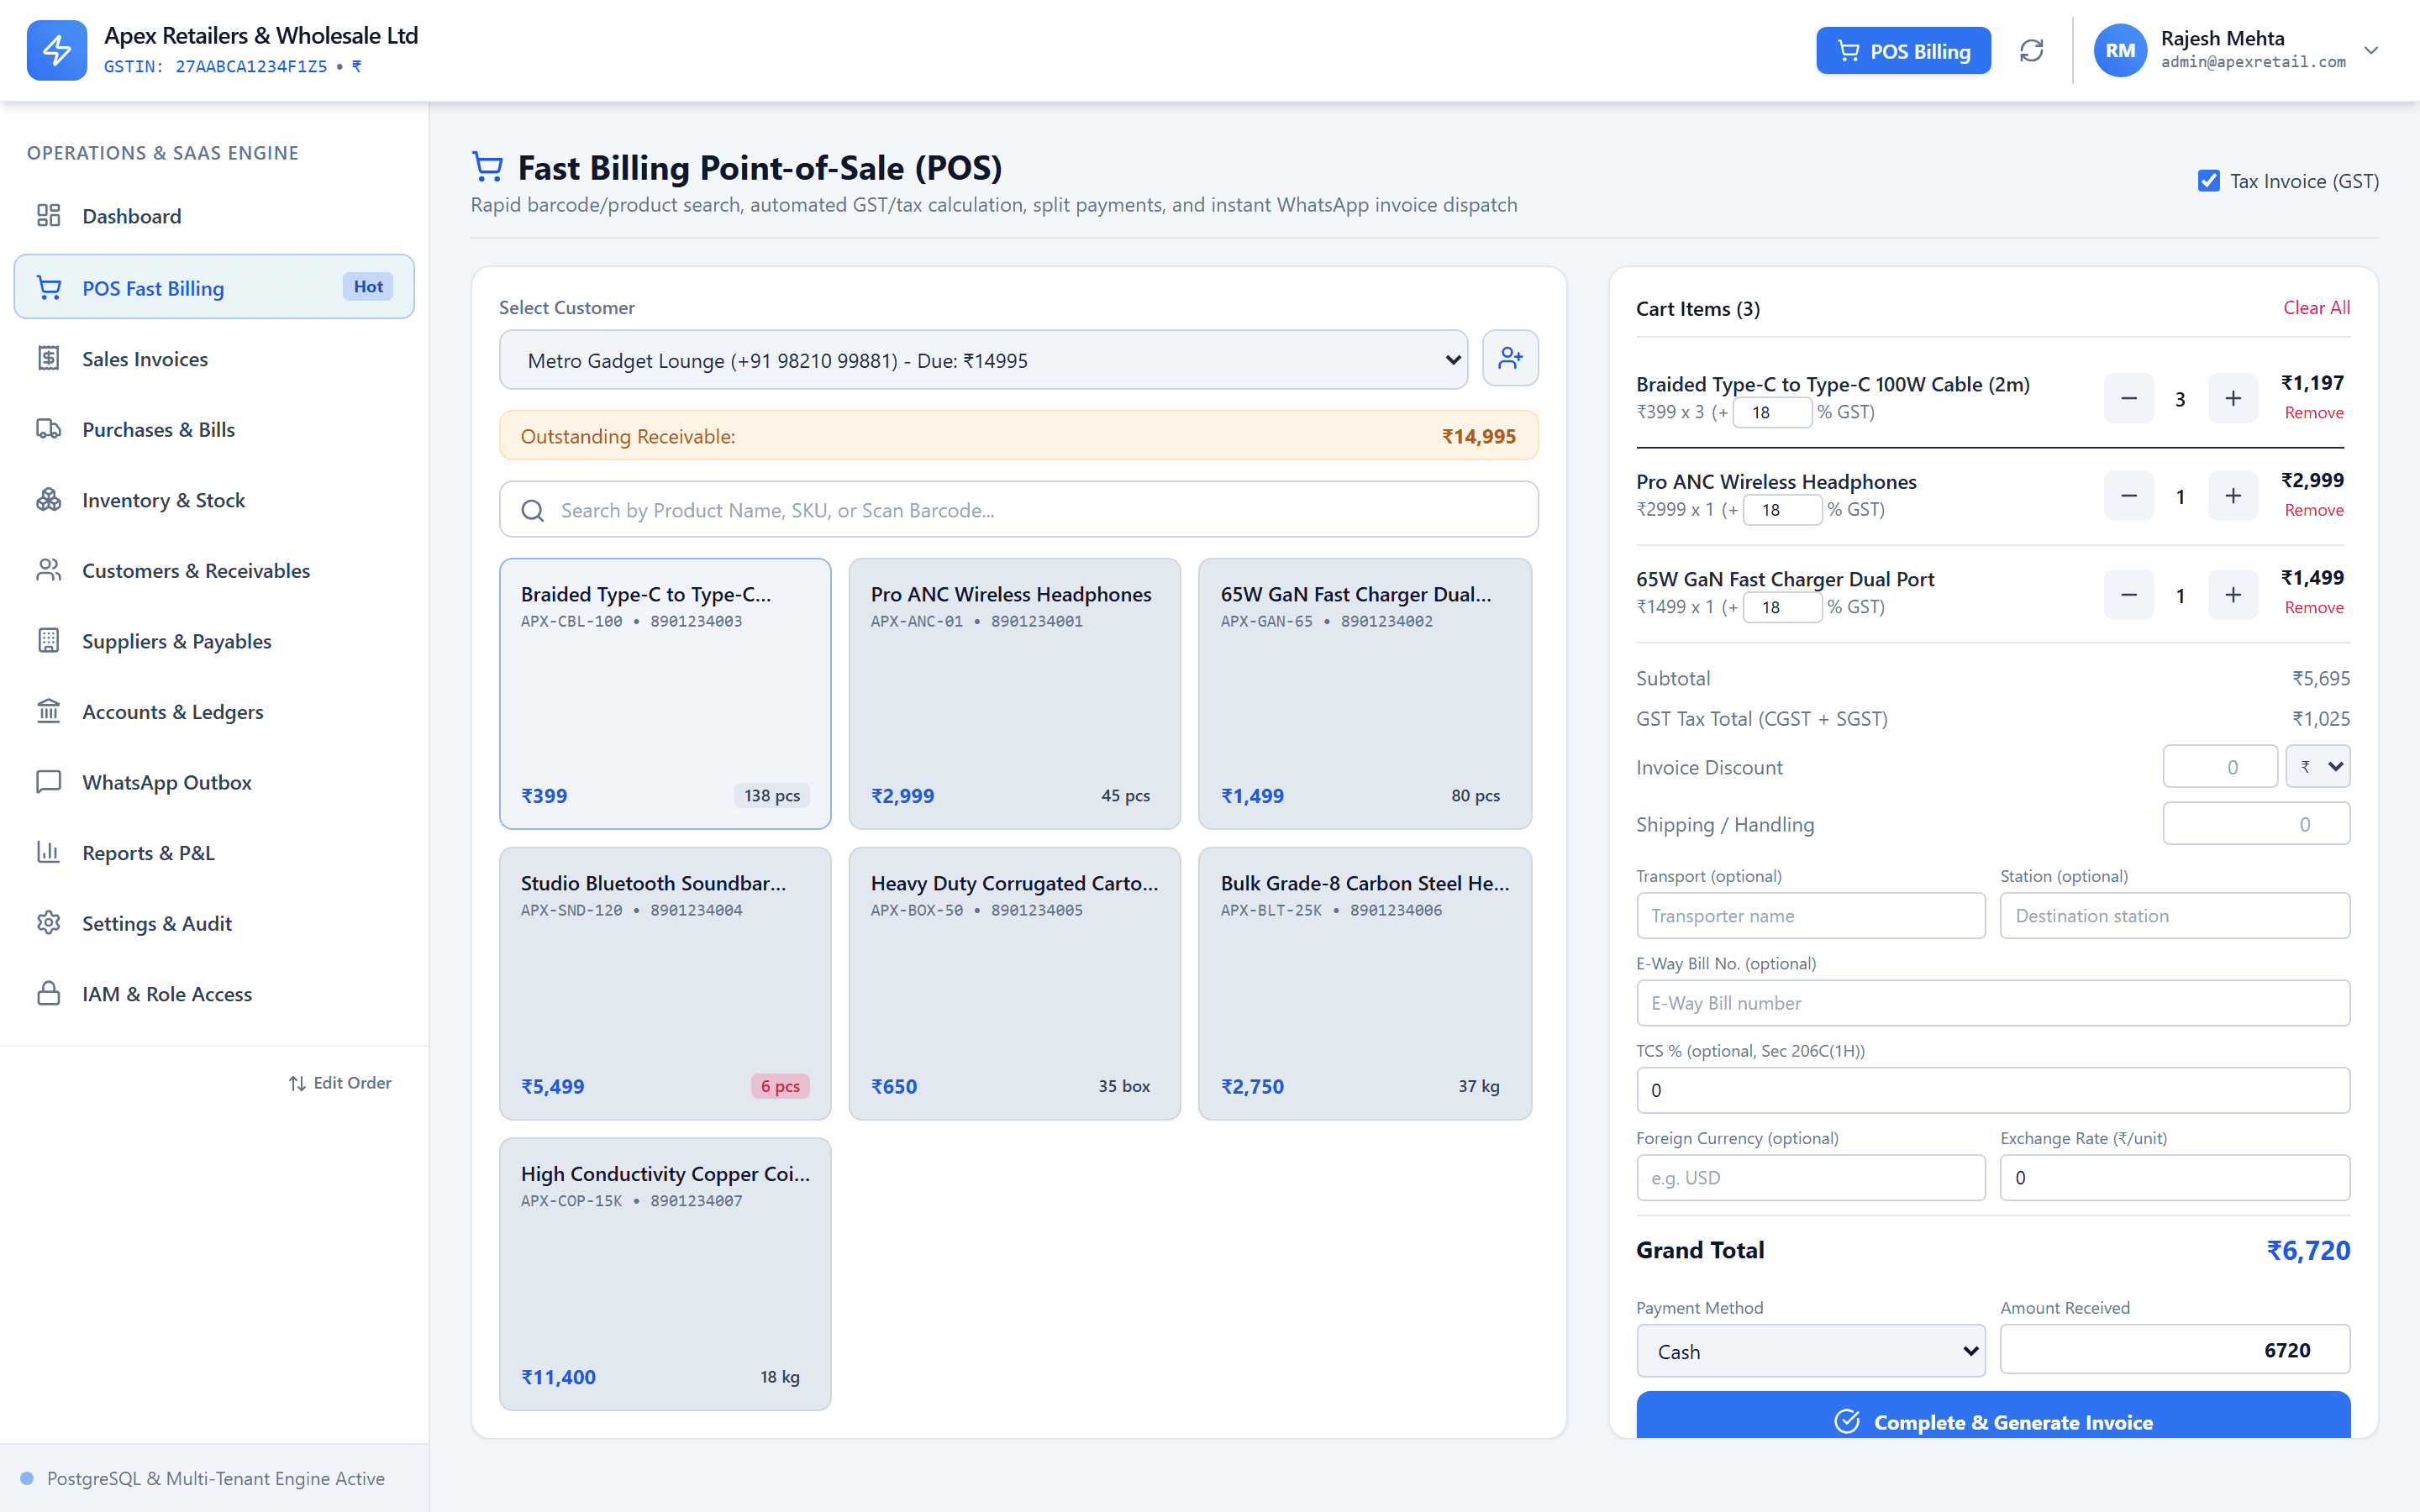The image size is (2420, 1512).
Task: Click the Apex Retailers lightning logo
Action: click(x=57, y=50)
